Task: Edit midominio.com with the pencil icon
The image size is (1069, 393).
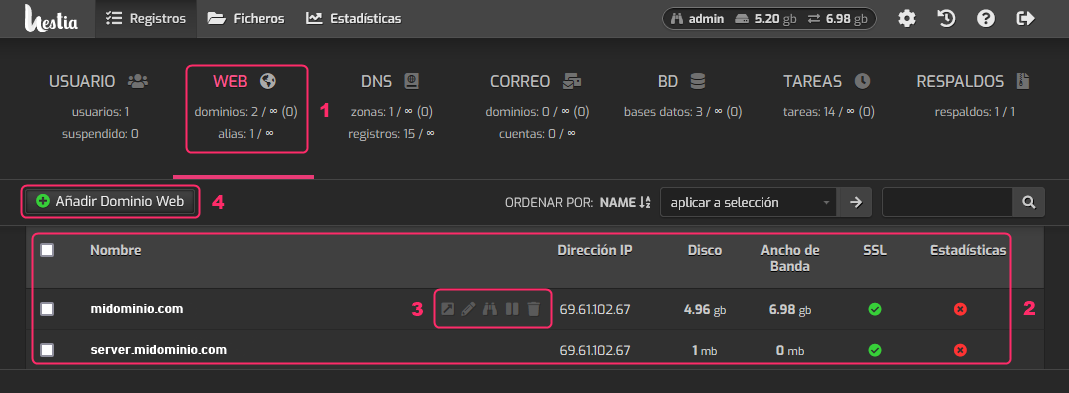Action: [468, 309]
